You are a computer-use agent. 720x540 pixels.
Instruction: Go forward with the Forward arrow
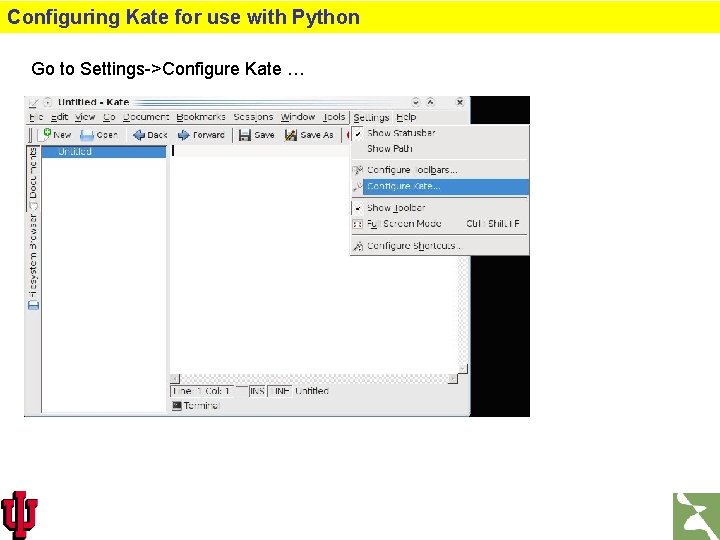click(x=184, y=135)
